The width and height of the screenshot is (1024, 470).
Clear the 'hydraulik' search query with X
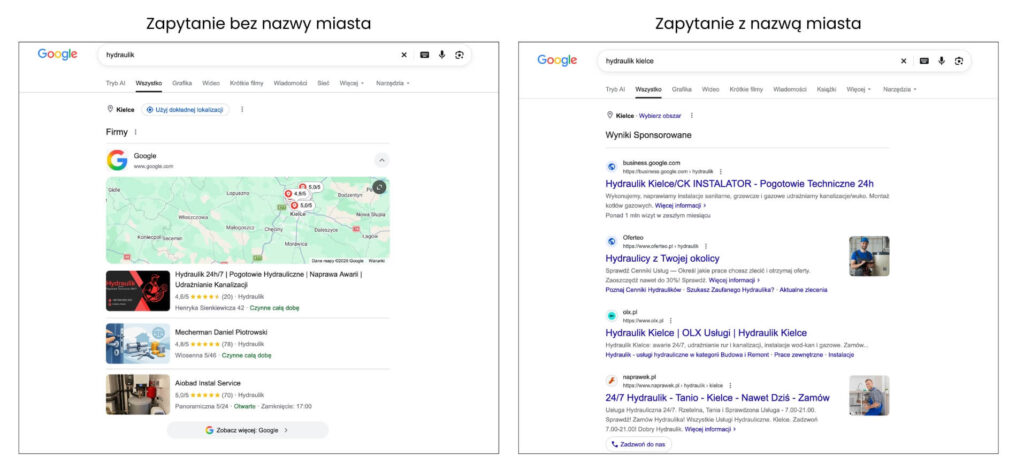point(404,55)
